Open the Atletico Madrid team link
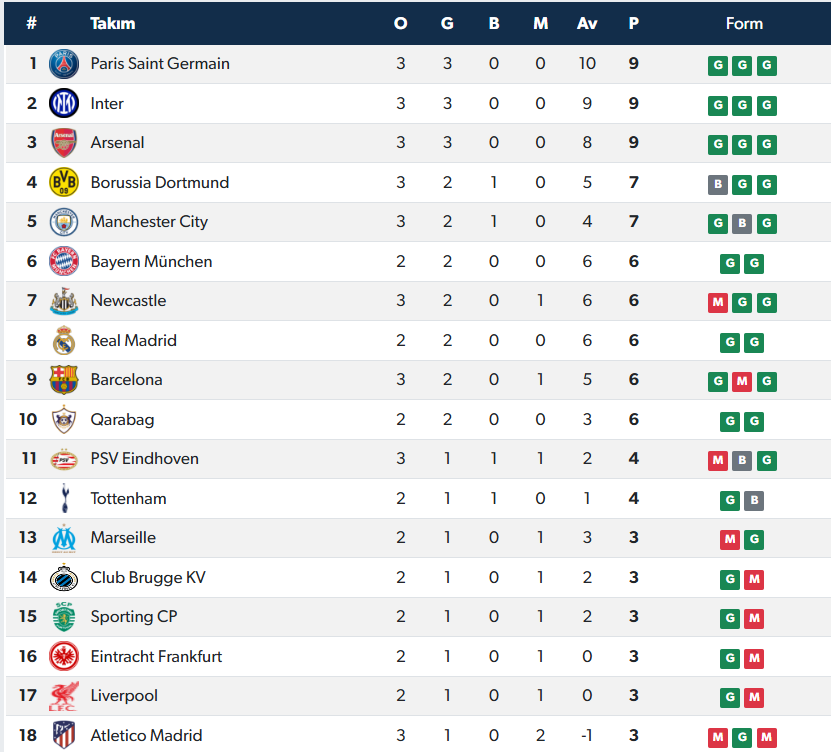 pyautogui.click(x=146, y=736)
